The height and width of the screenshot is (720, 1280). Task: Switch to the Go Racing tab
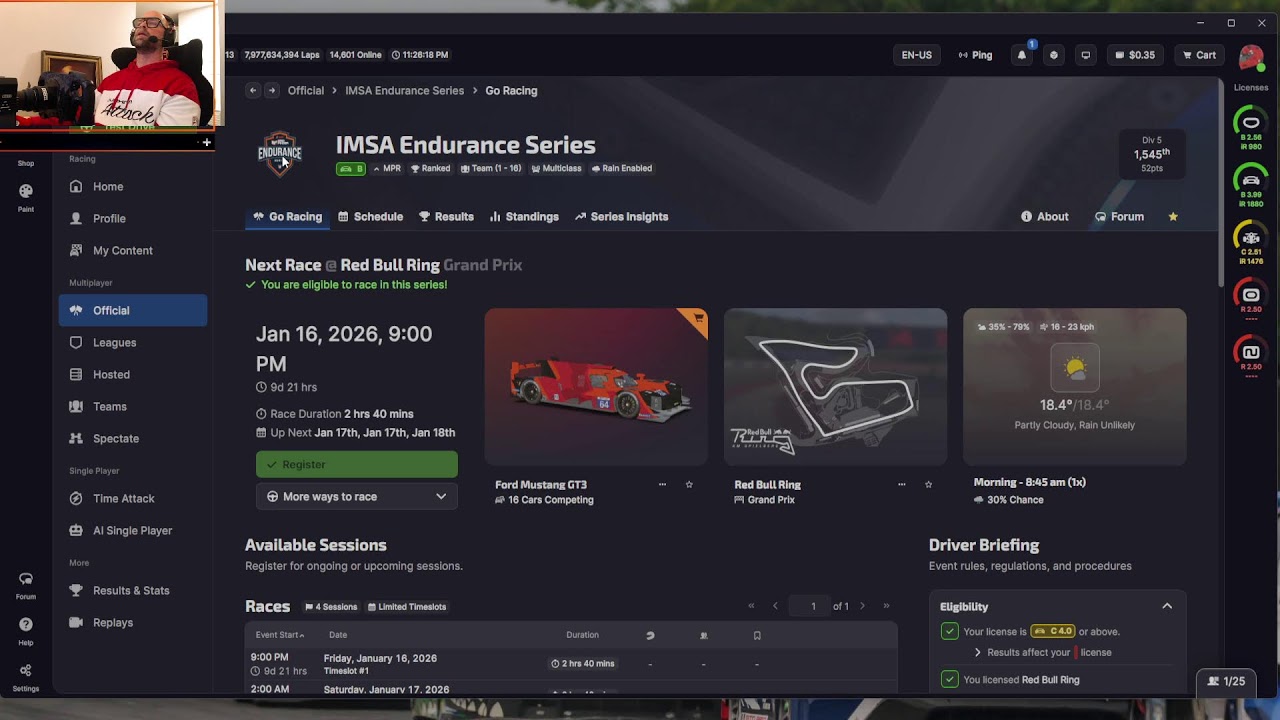[x=288, y=216]
